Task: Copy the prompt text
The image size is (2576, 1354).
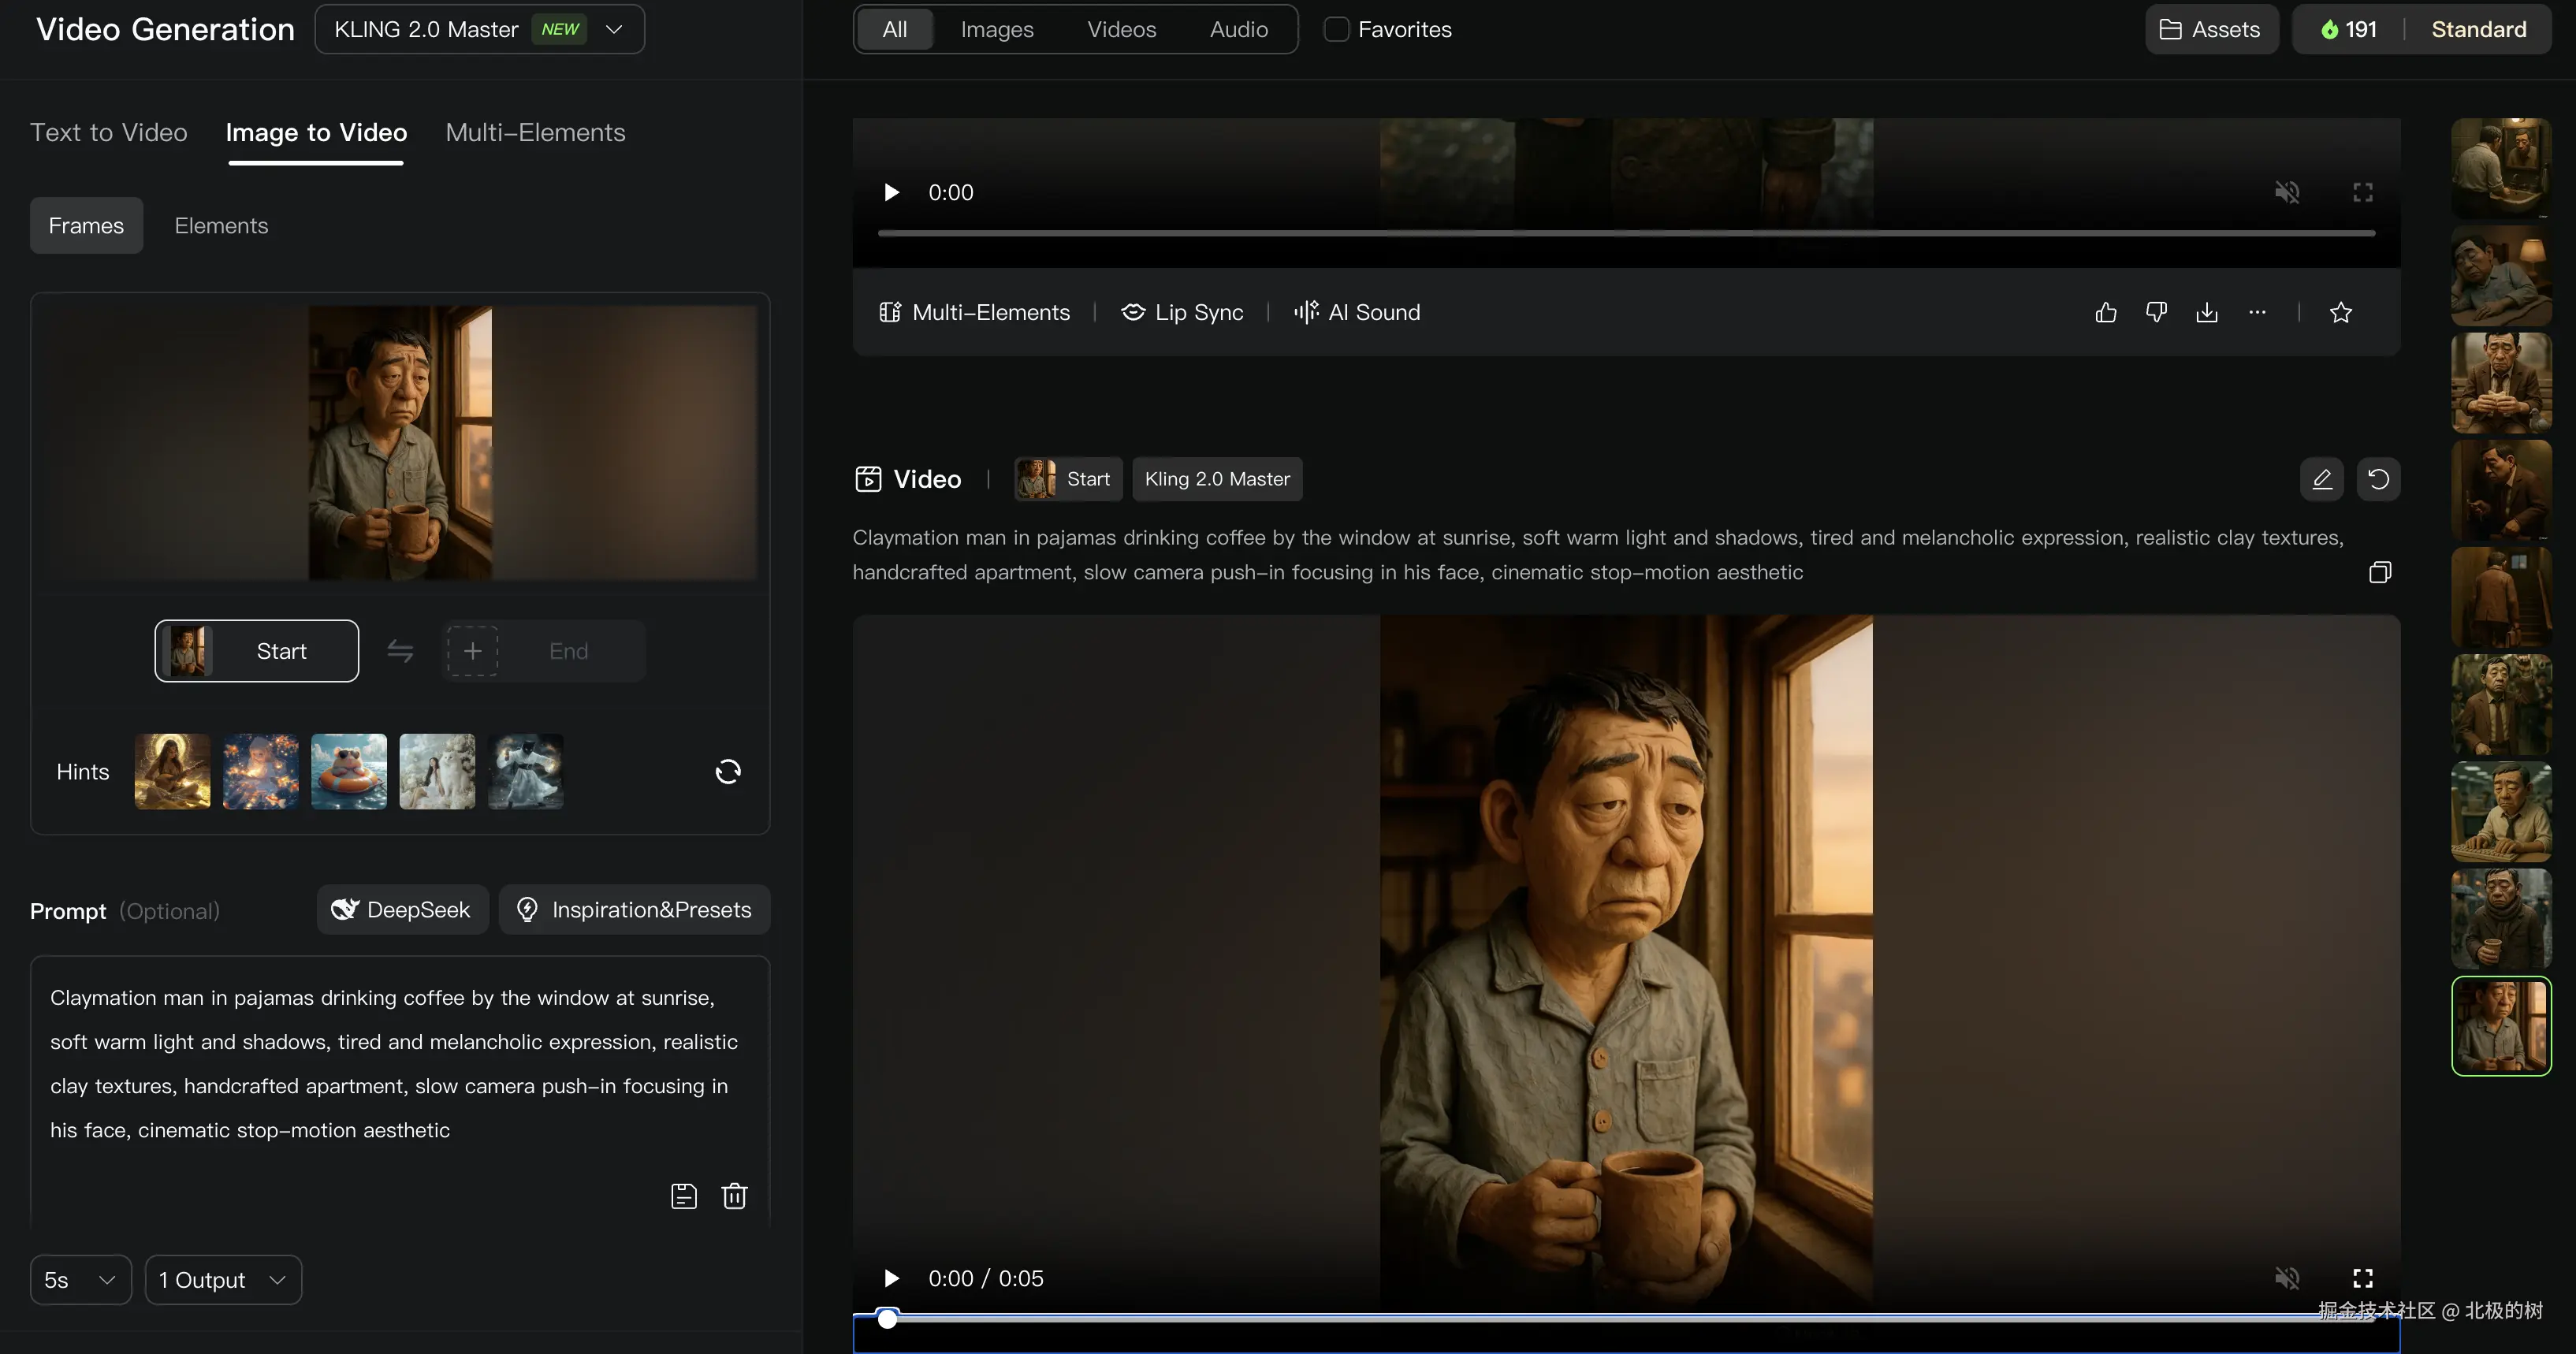Action: (2380, 572)
